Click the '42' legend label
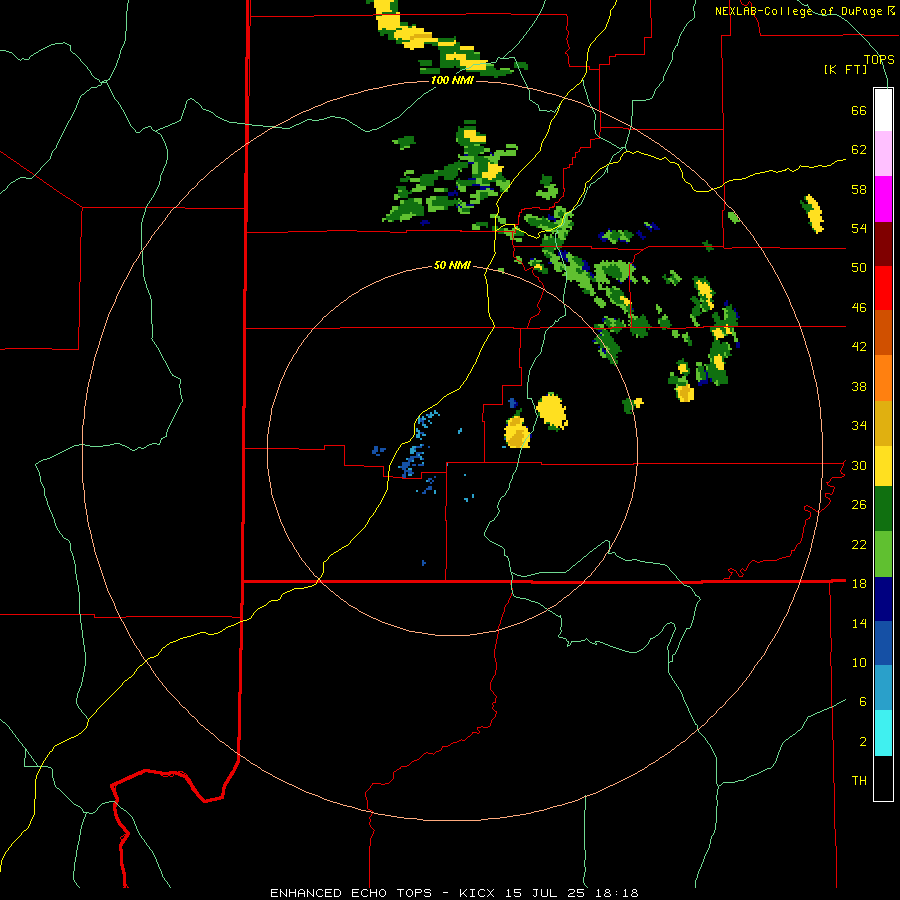The height and width of the screenshot is (900, 900). [x=859, y=347]
